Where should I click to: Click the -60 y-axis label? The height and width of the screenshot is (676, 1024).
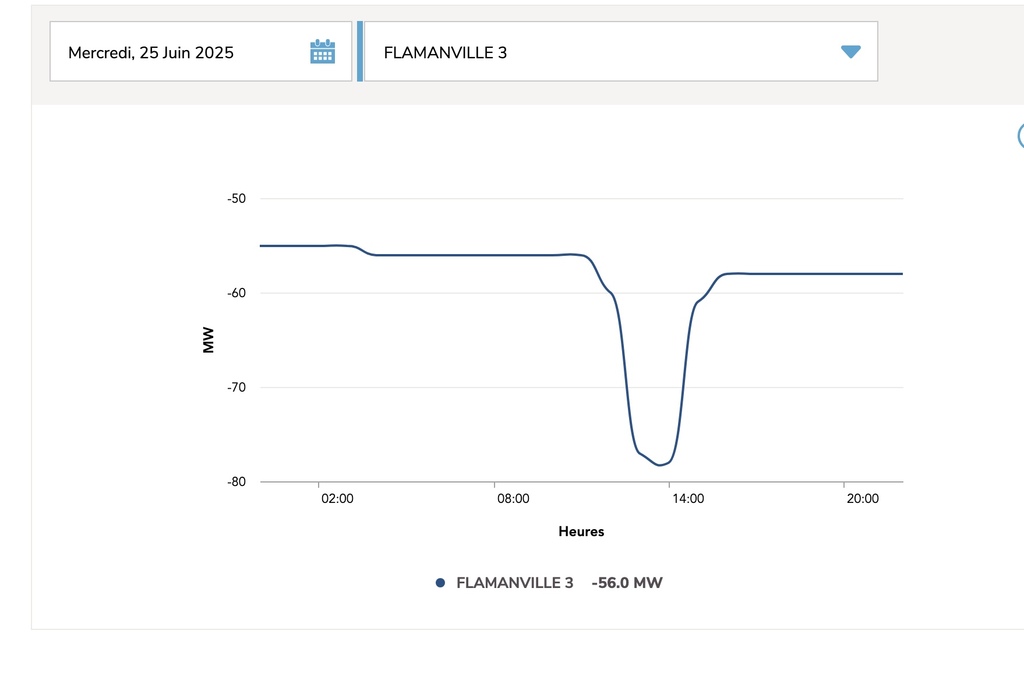236,293
